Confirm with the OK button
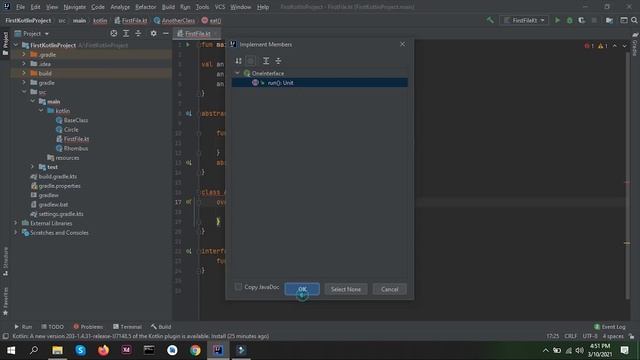 pyautogui.click(x=302, y=289)
